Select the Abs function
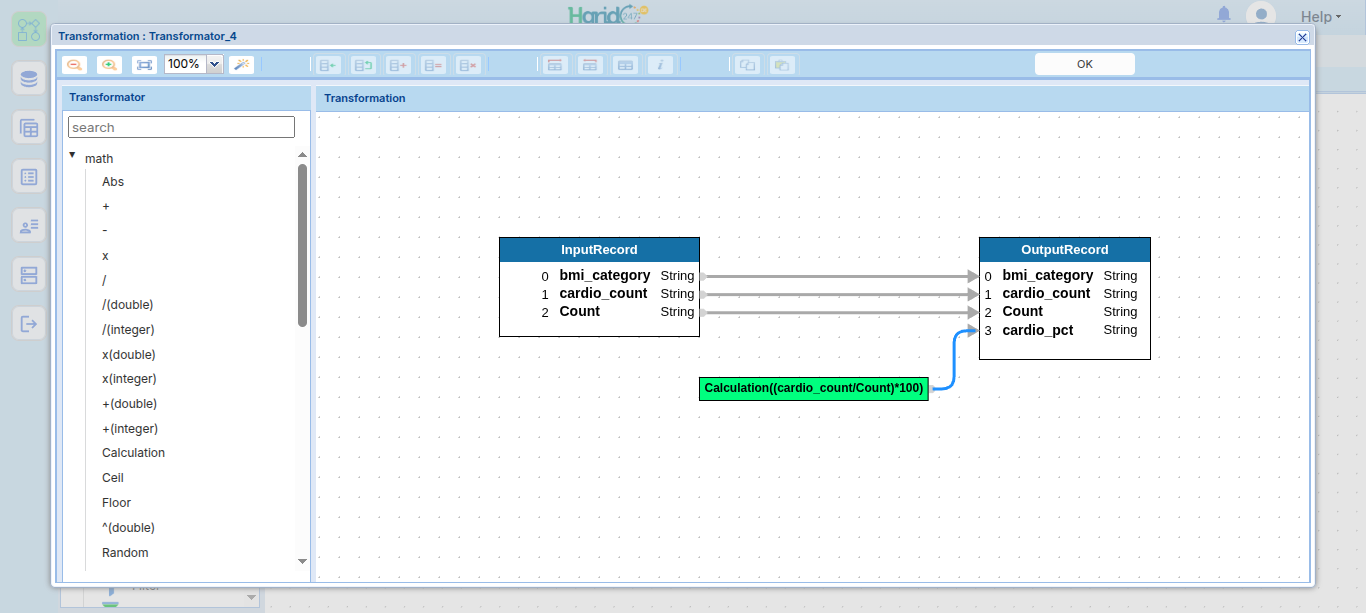The width and height of the screenshot is (1366, 613). click(113, 182)
